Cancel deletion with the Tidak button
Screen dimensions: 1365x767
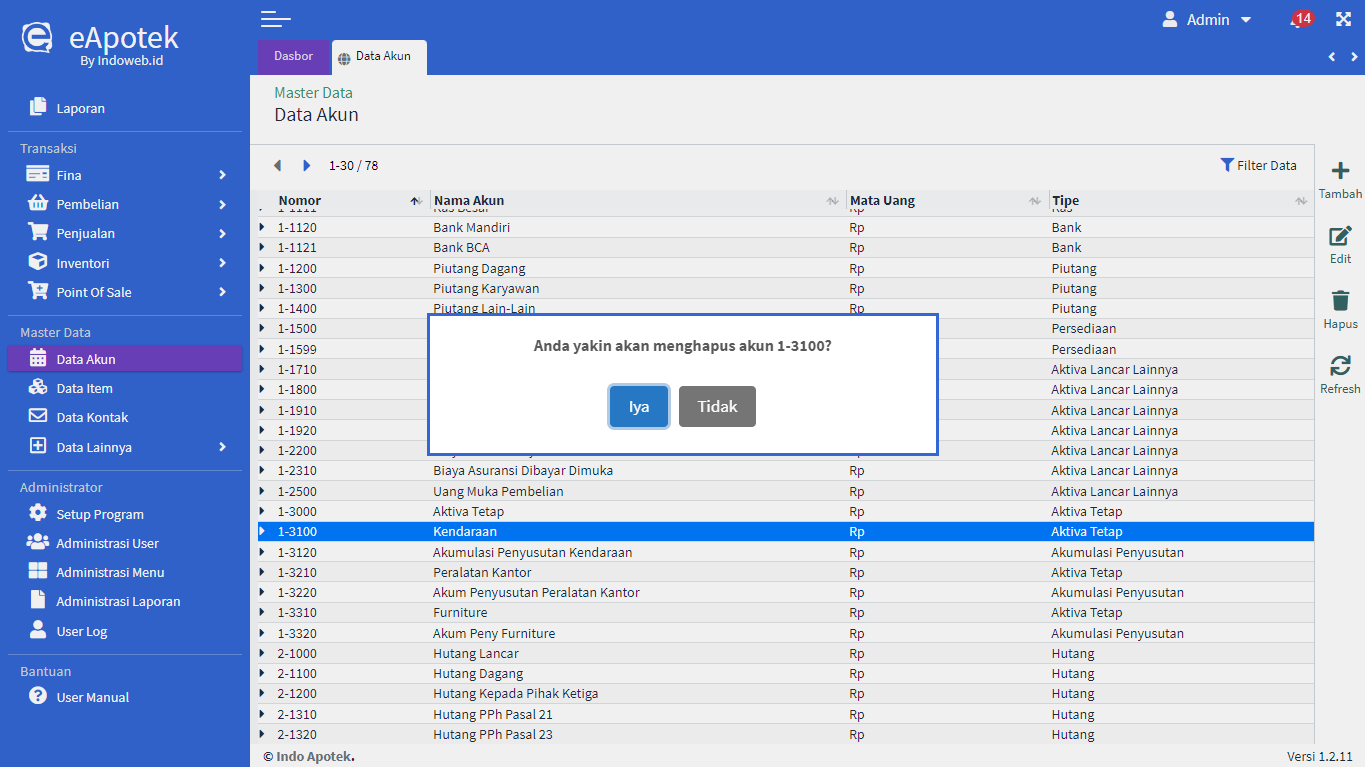click(x=717, y=407)
